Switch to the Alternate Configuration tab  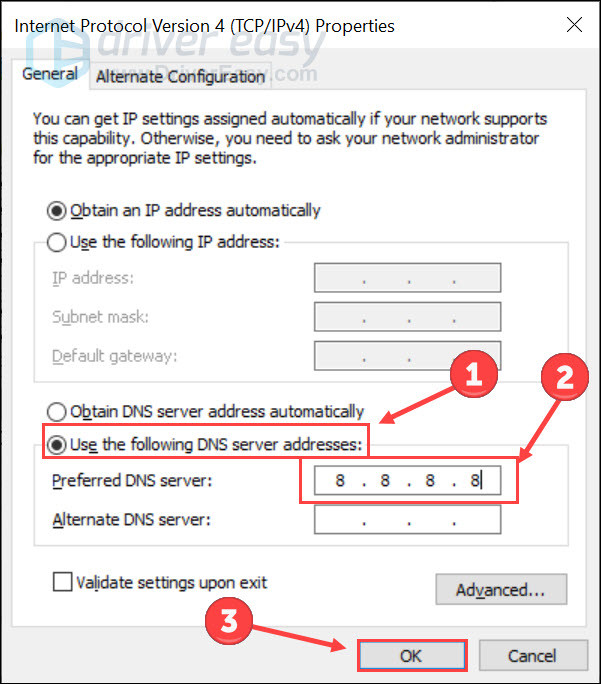pyautogui.click(x=180, y=77)
